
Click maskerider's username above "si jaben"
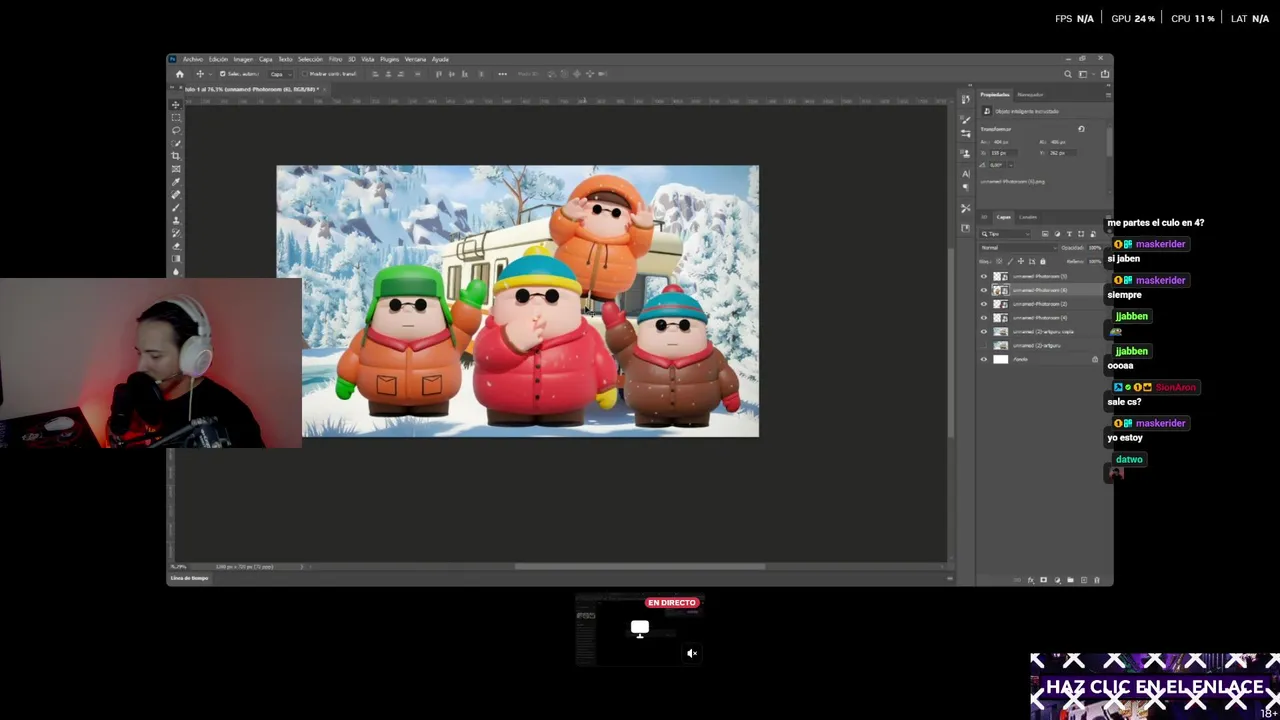(x=1160, y=244)
